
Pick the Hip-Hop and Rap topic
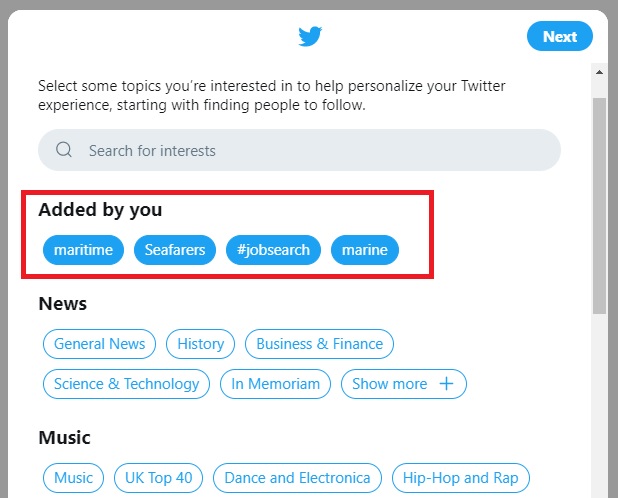pyautogui.click(x=460, y=478)
